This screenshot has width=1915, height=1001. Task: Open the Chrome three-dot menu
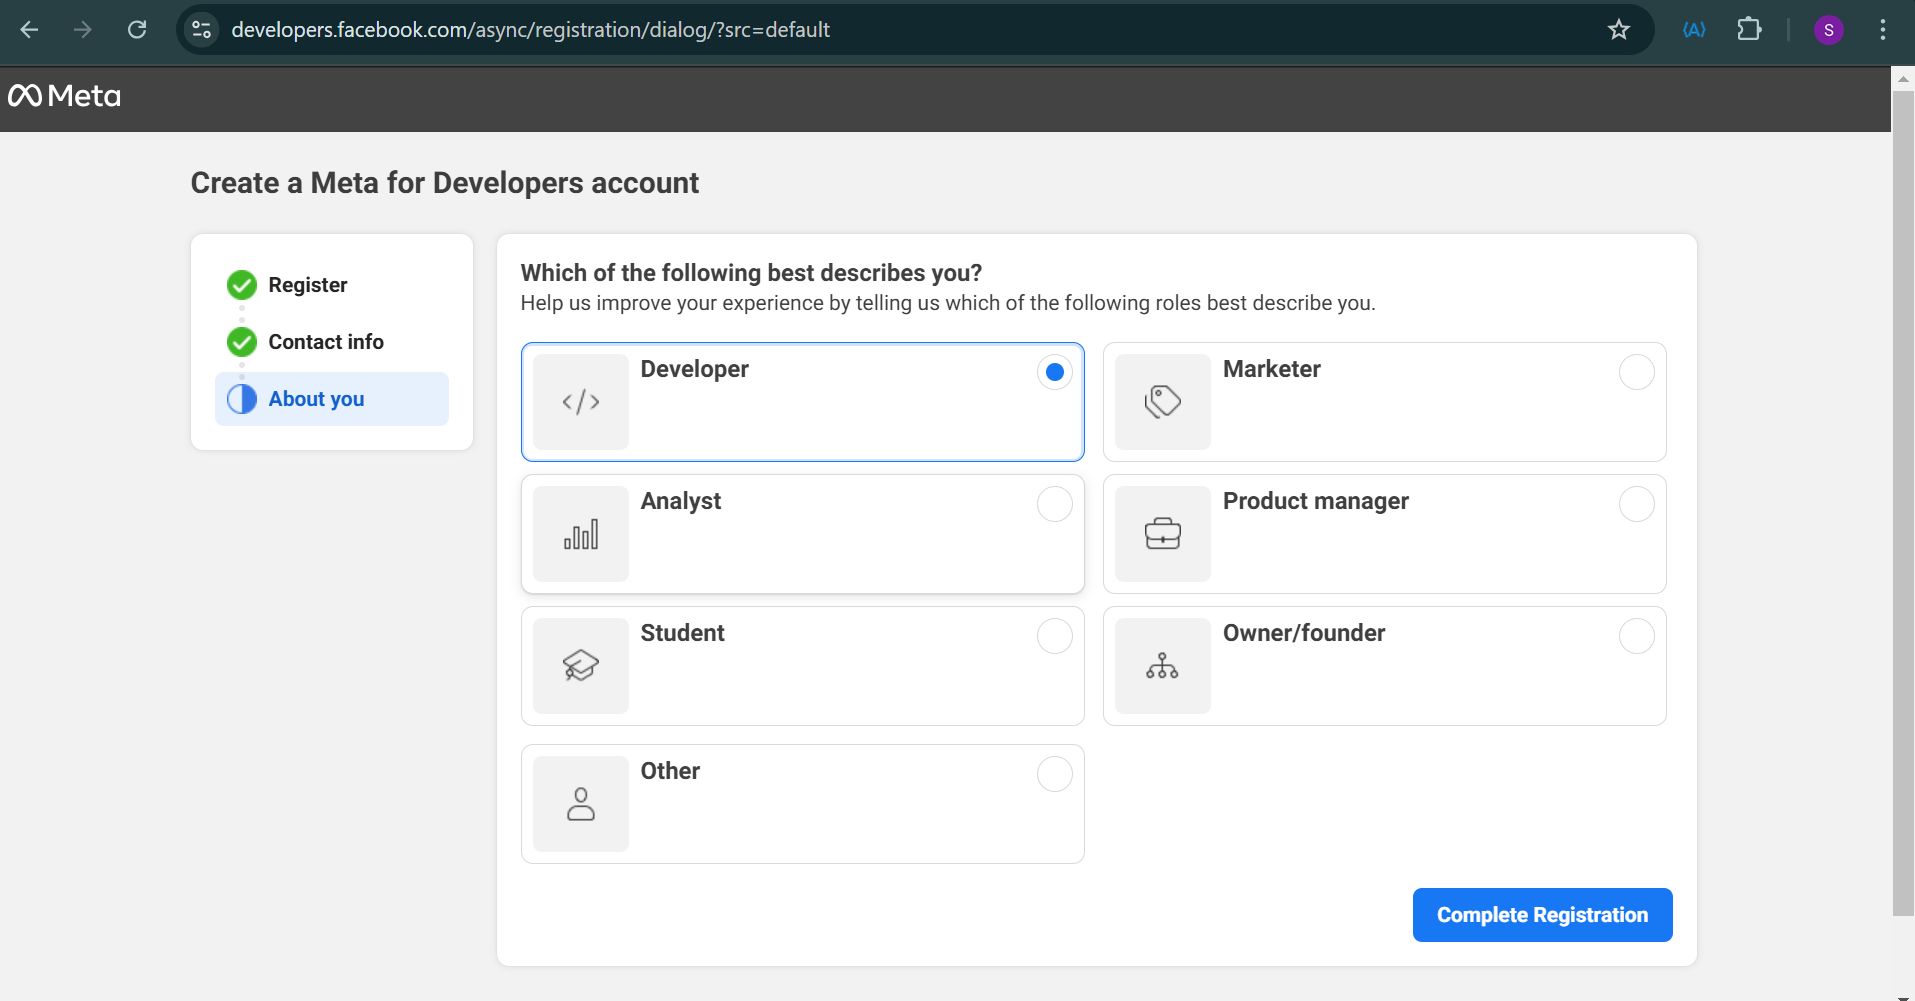(1884, 29)
